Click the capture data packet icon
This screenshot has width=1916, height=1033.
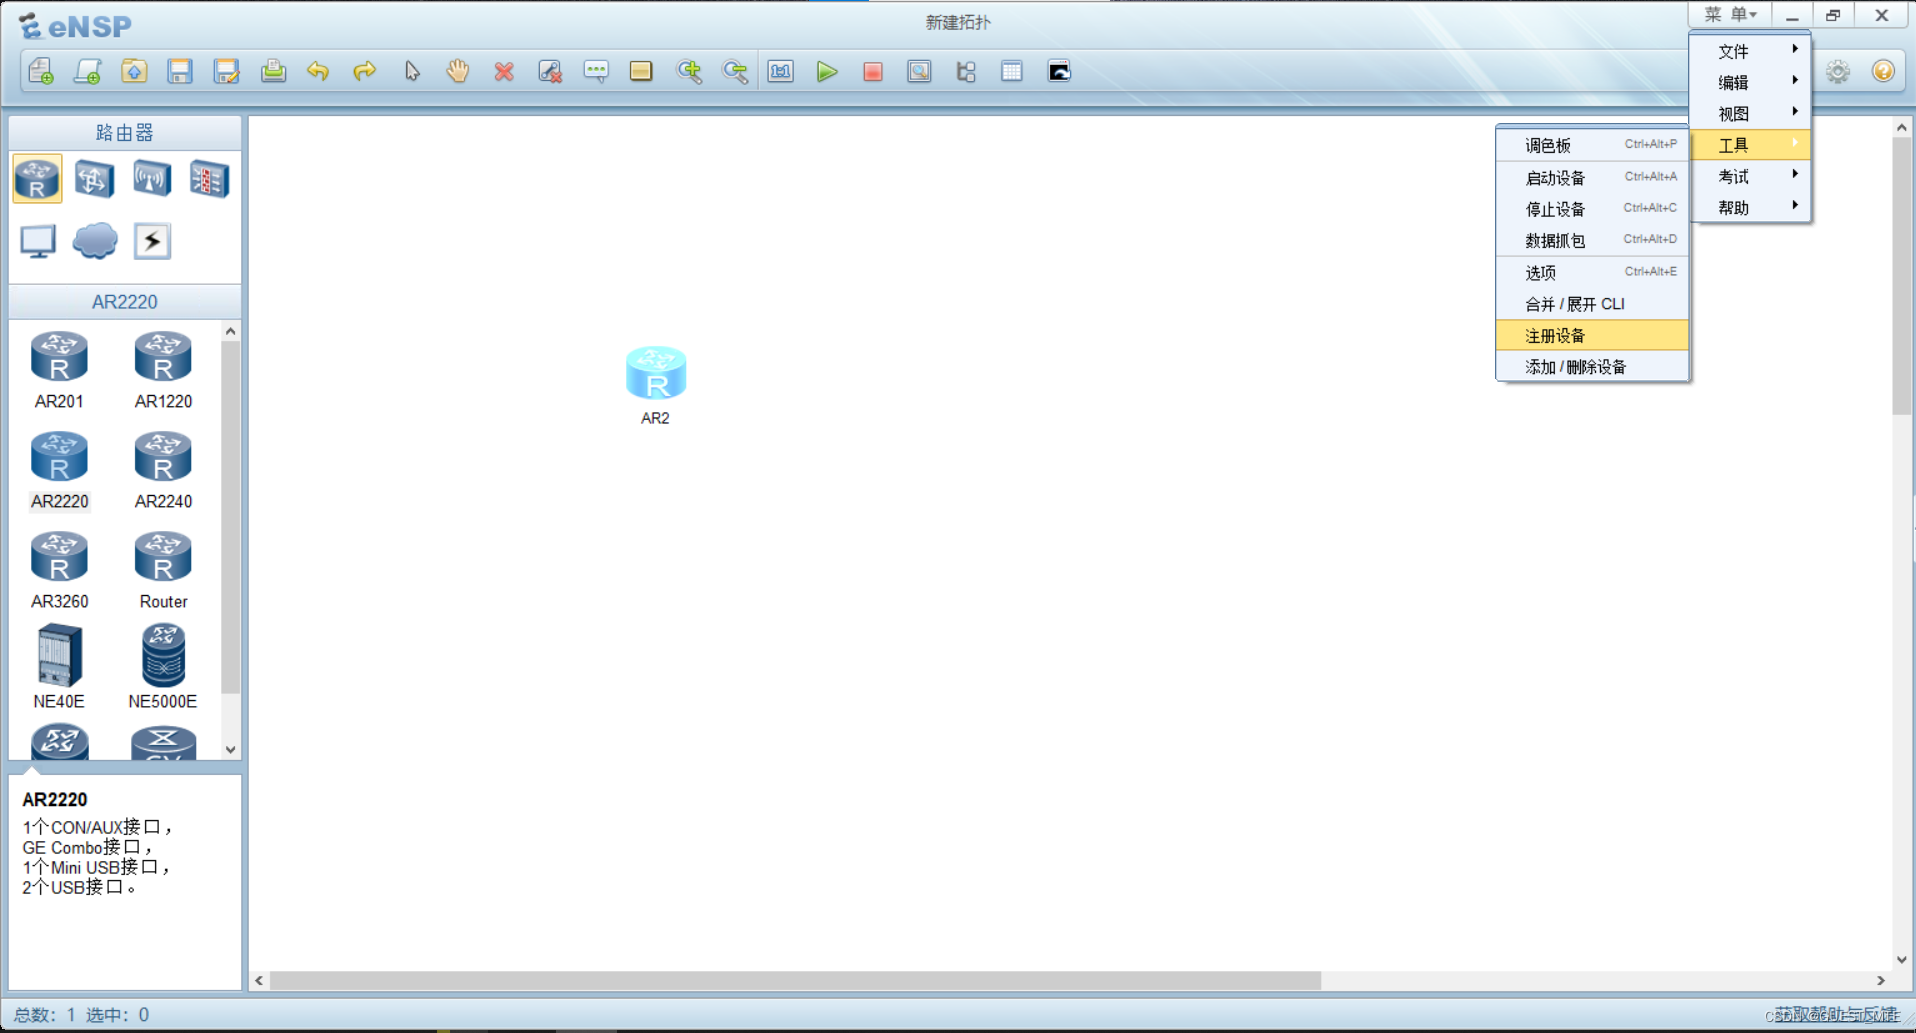pyautogui.click(x=919, y=71)
